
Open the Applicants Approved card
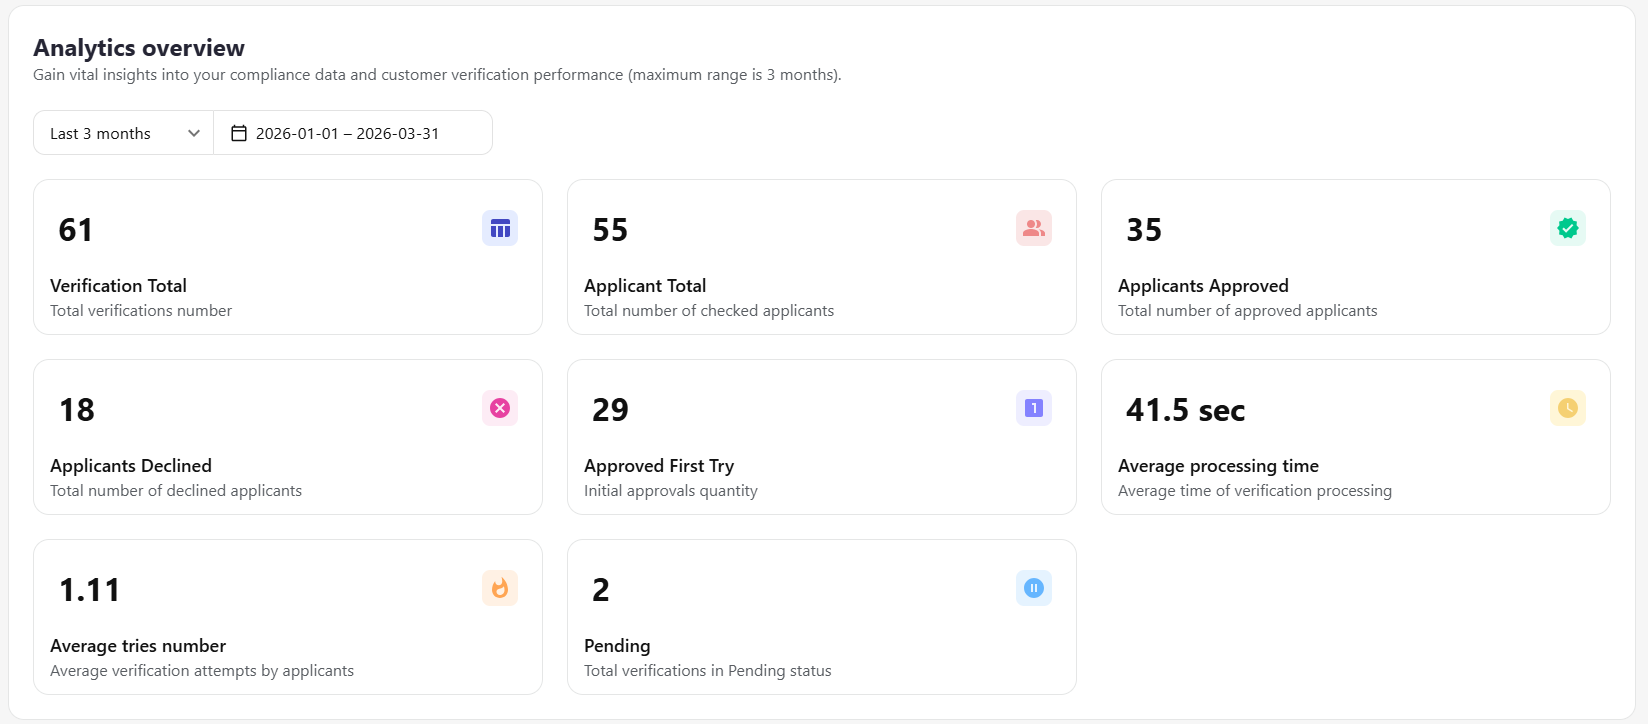tap(1356, 257)
